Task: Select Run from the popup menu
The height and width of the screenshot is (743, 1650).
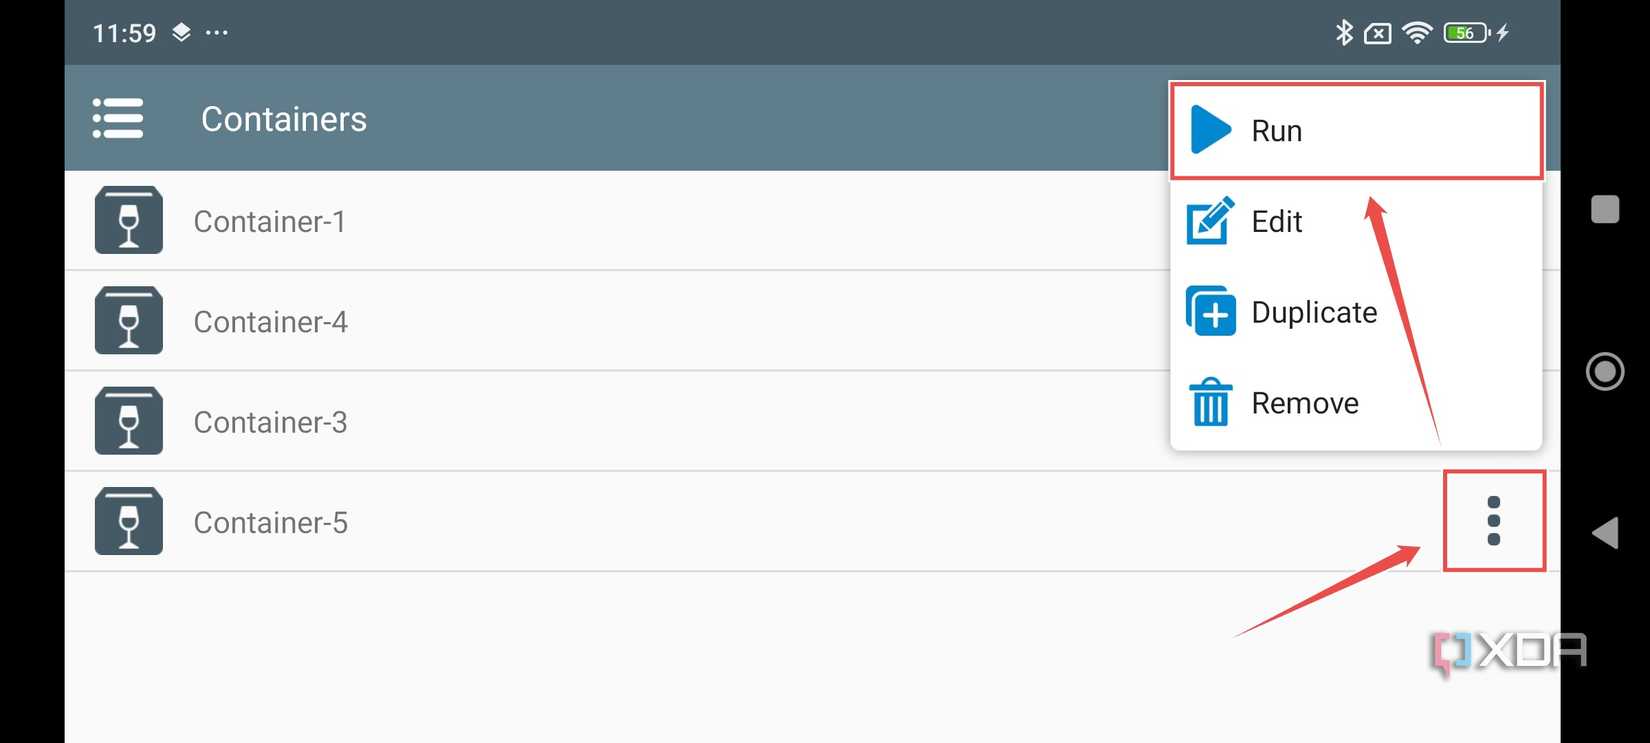Action: click(1277, 131)
